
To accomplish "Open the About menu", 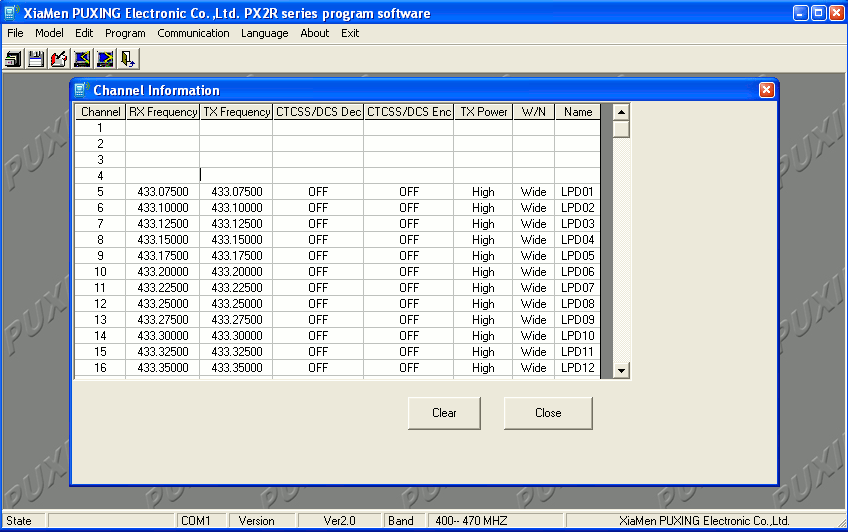I will click(x=315, y=33).
